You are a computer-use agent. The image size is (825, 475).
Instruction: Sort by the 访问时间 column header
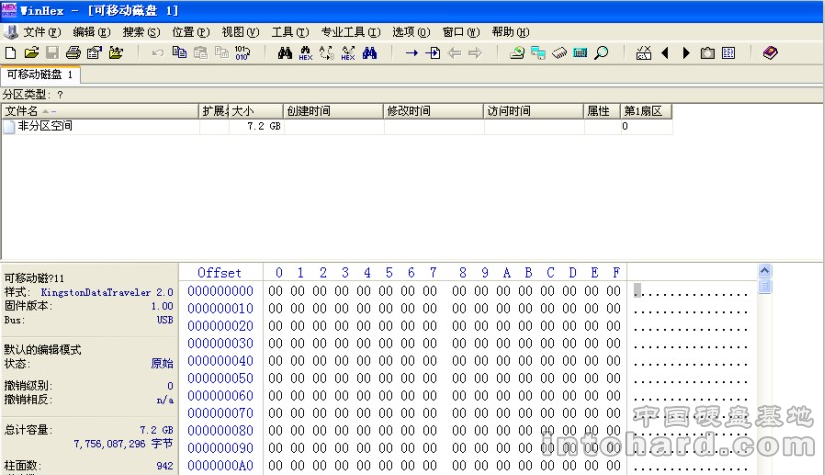click(x=534, y=111)
